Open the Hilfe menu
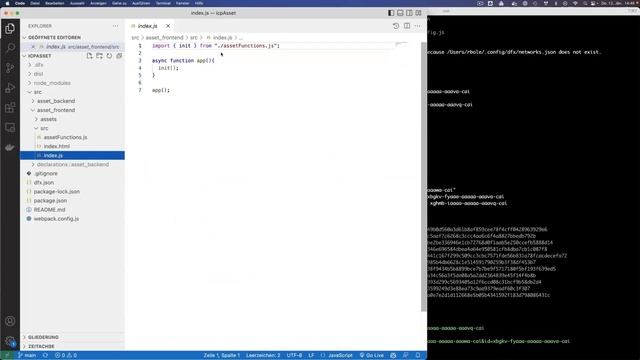This screenshot has width=640, height=360. point(199,3)
